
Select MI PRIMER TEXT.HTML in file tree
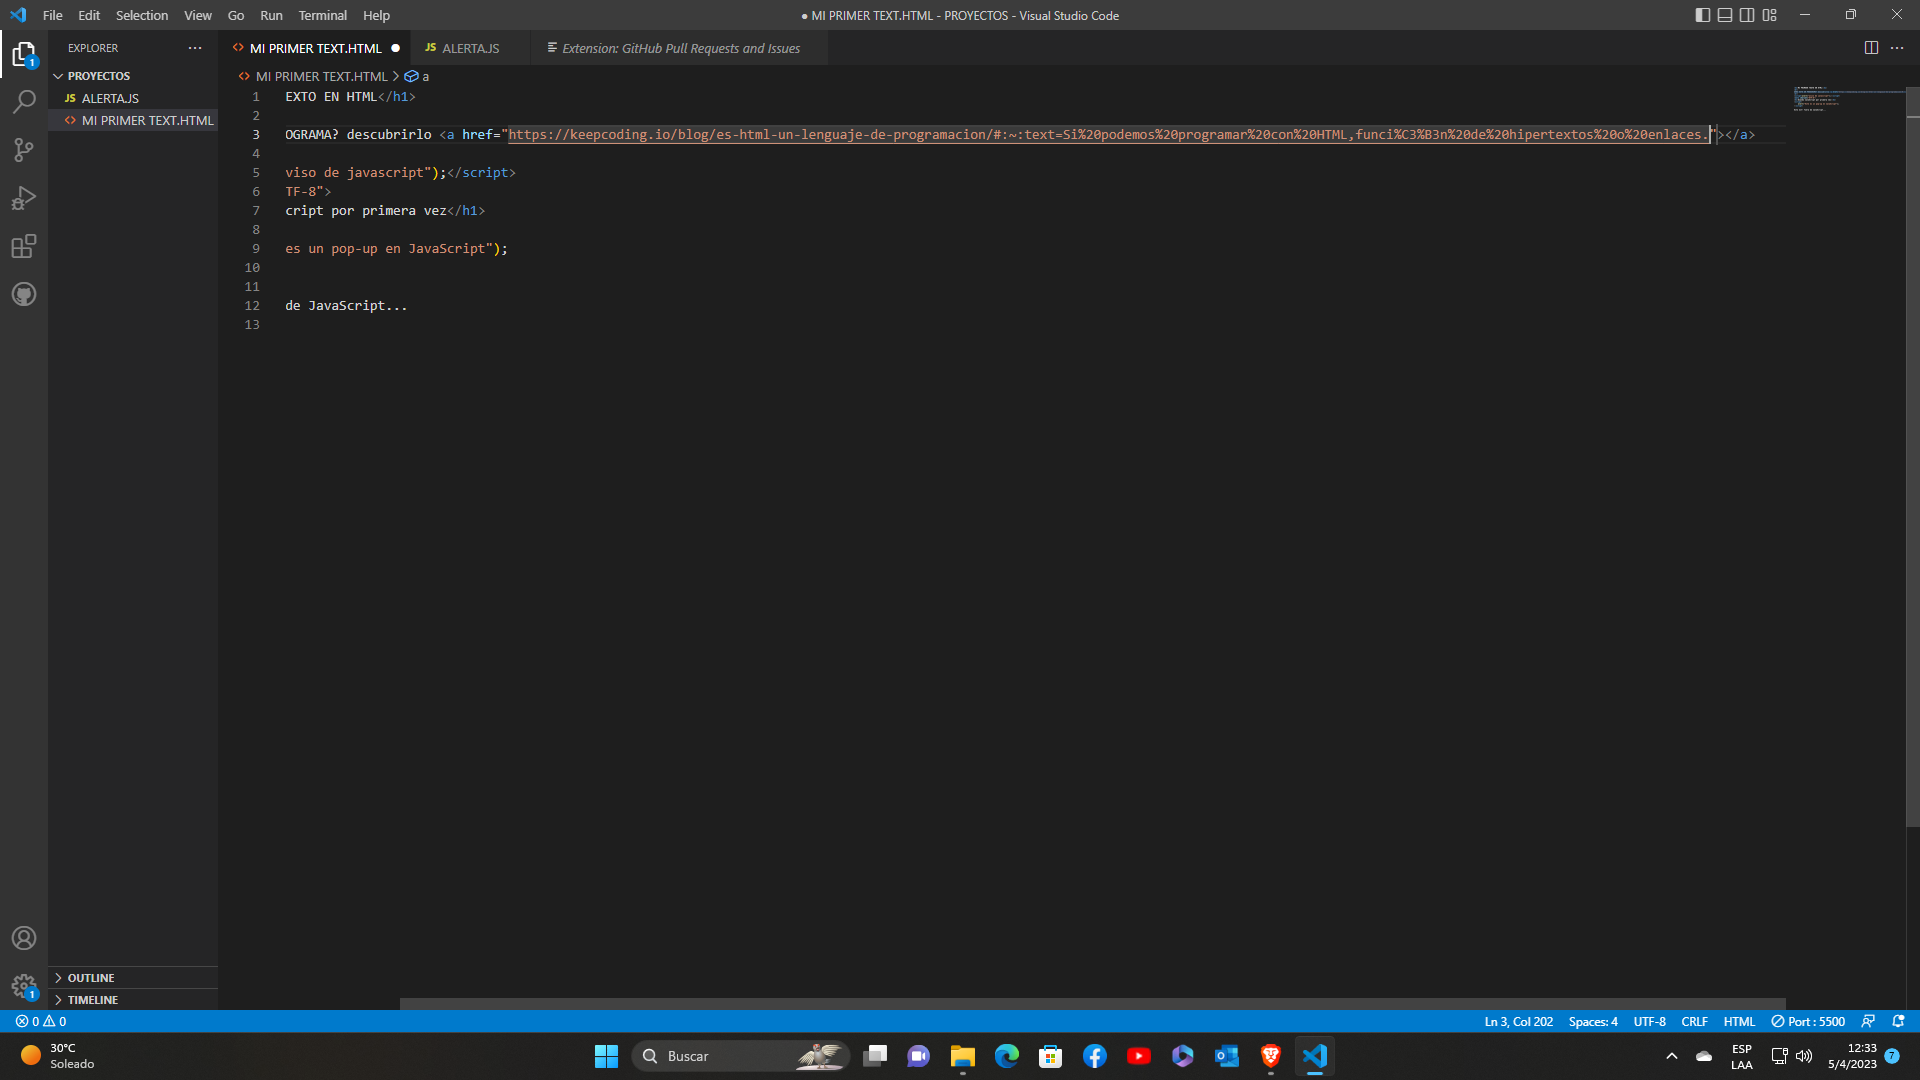point(133,120)
